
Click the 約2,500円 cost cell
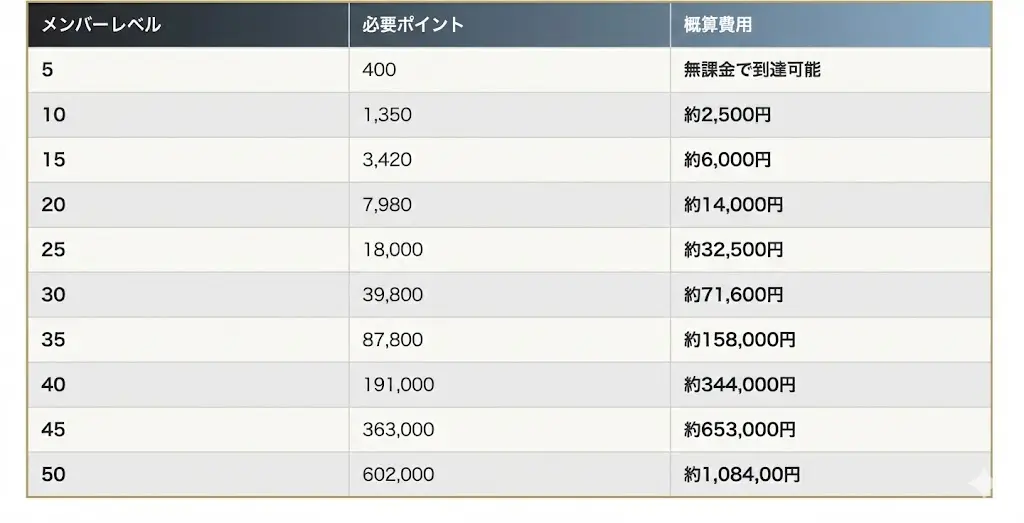coord(727,115)
